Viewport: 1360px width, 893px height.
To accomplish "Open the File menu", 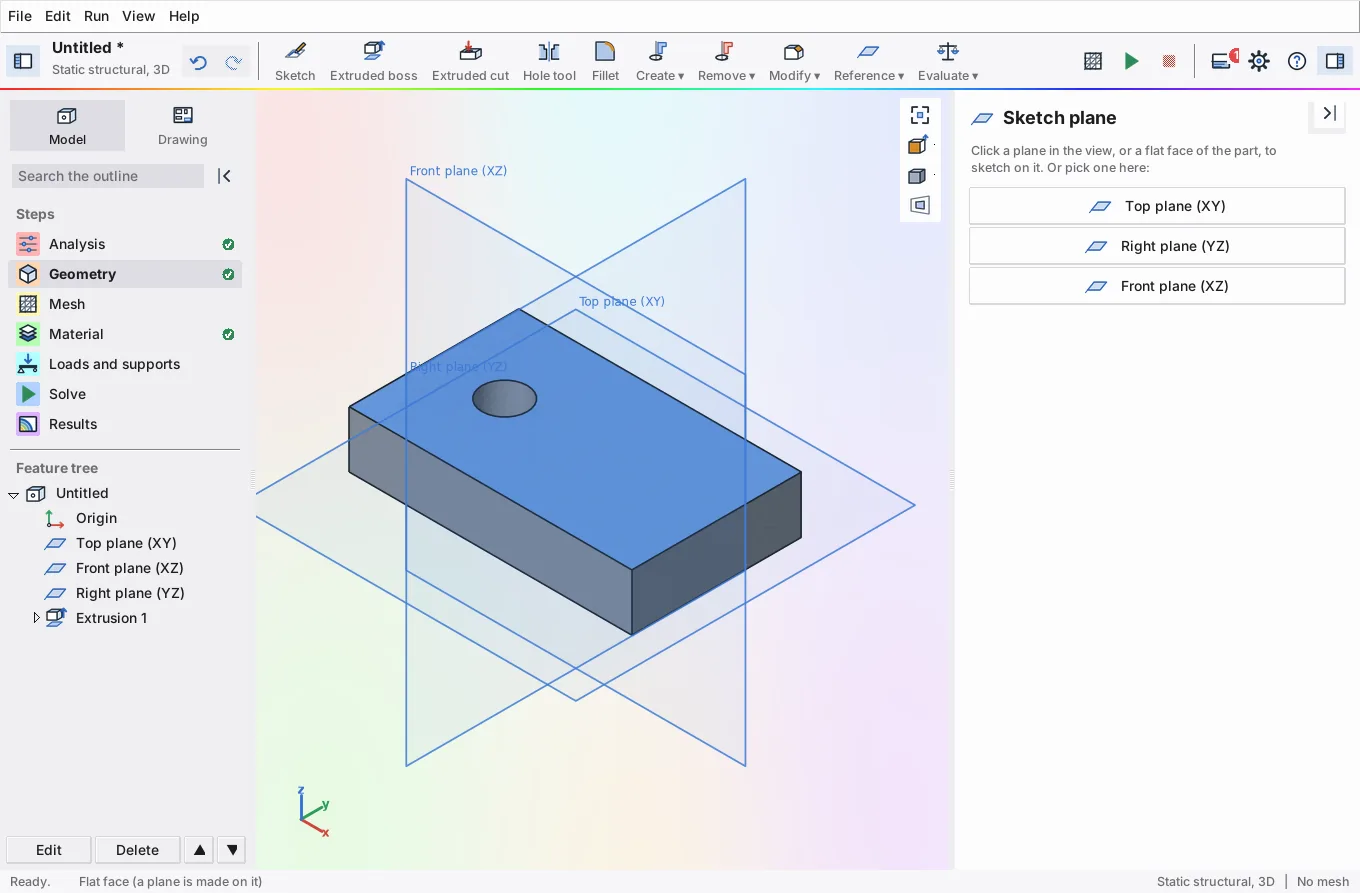I will (x=20, y=16).
